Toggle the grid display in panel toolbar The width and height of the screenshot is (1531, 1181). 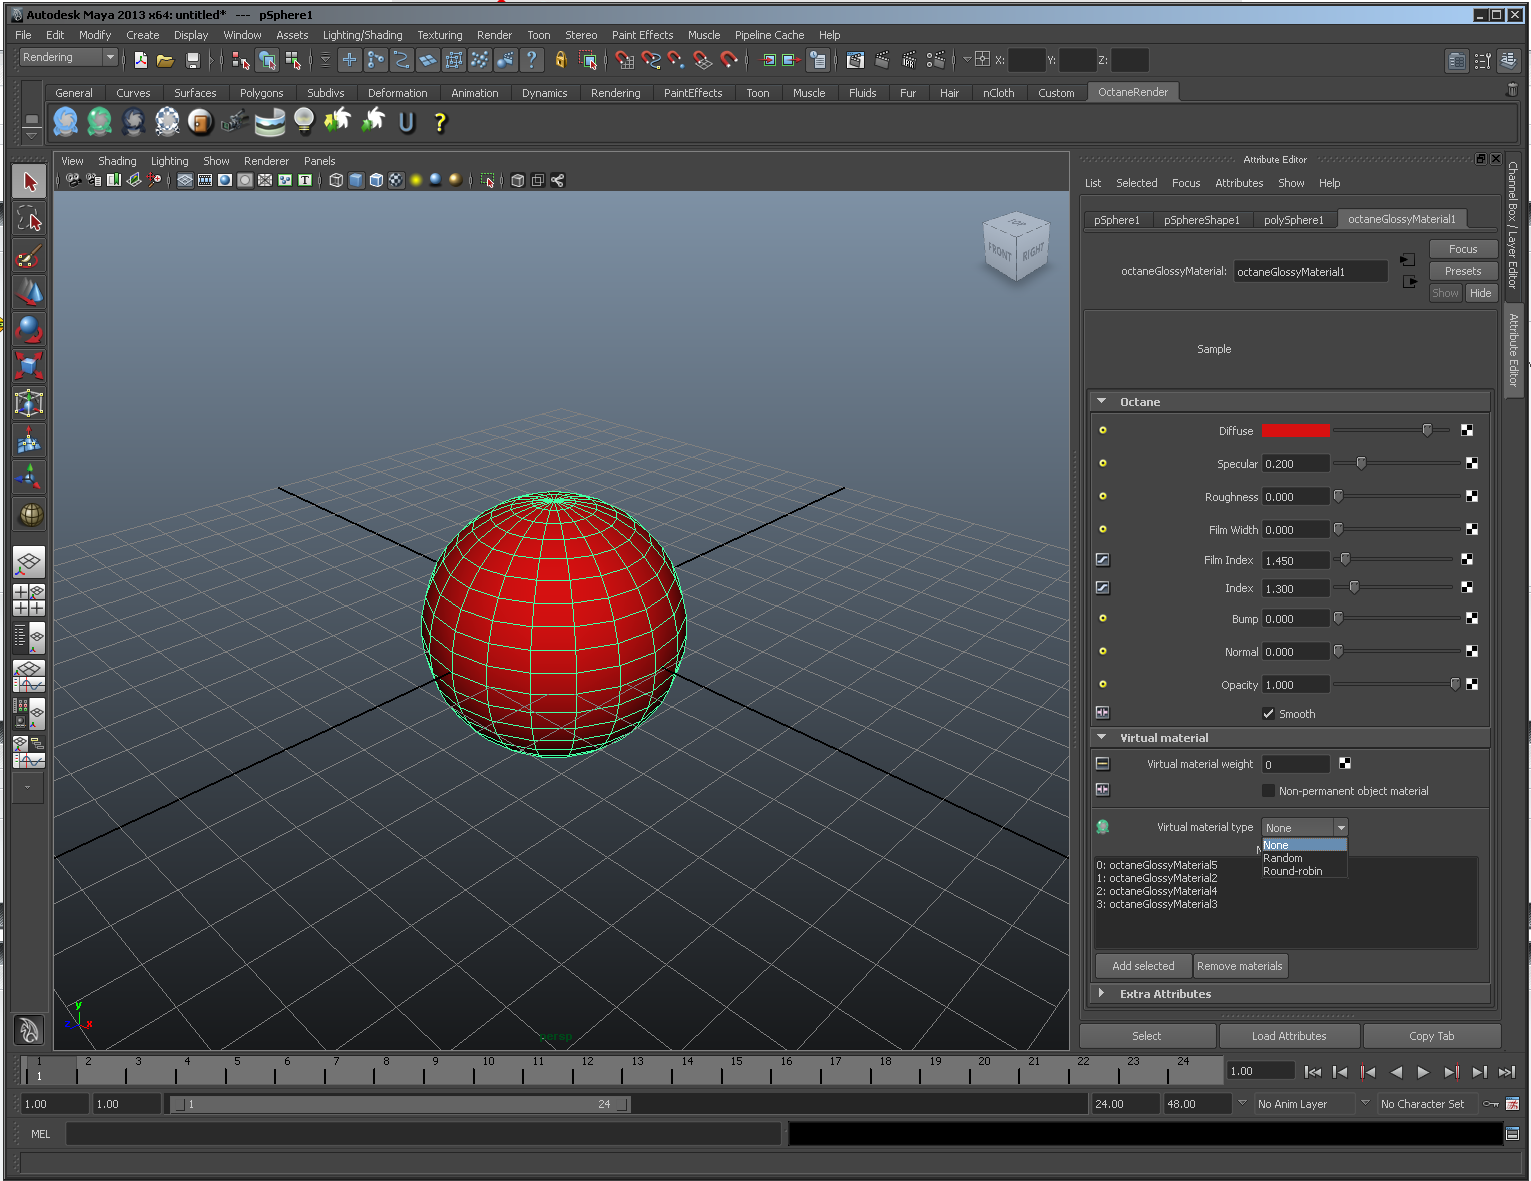(185, 181)
